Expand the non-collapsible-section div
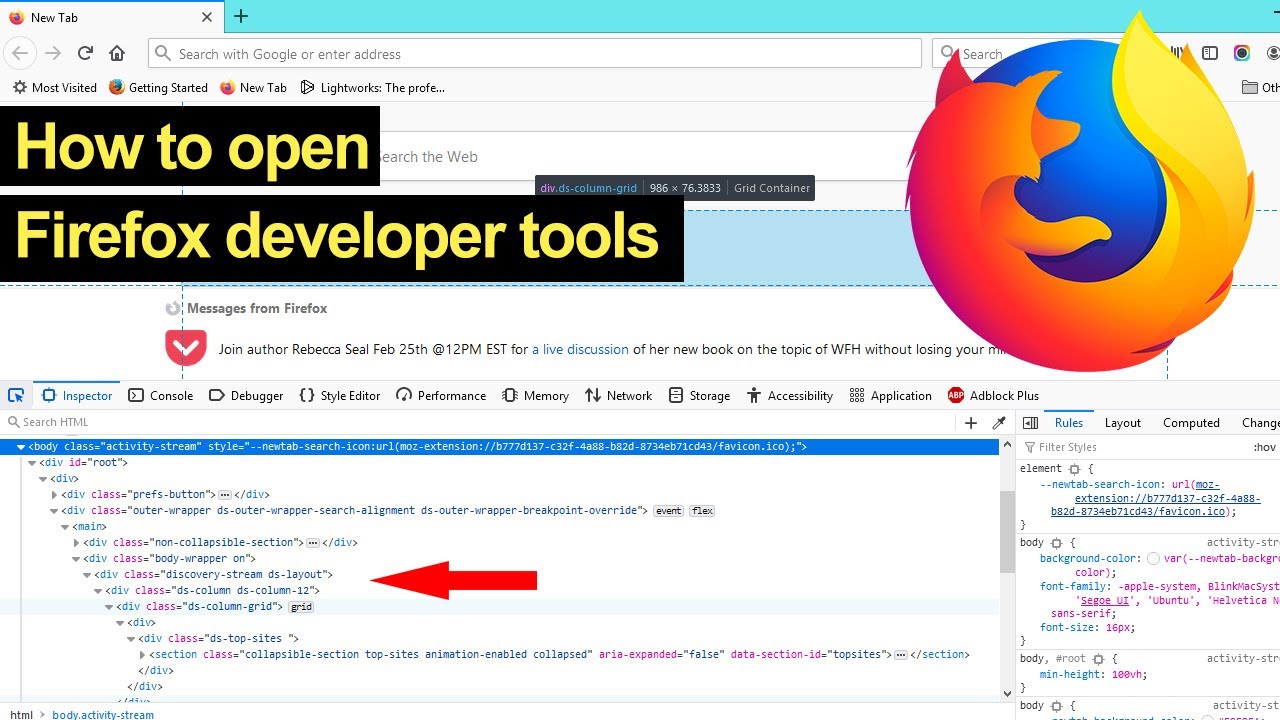The width and height of the screenshot is (1280, 720). (76, 543)
